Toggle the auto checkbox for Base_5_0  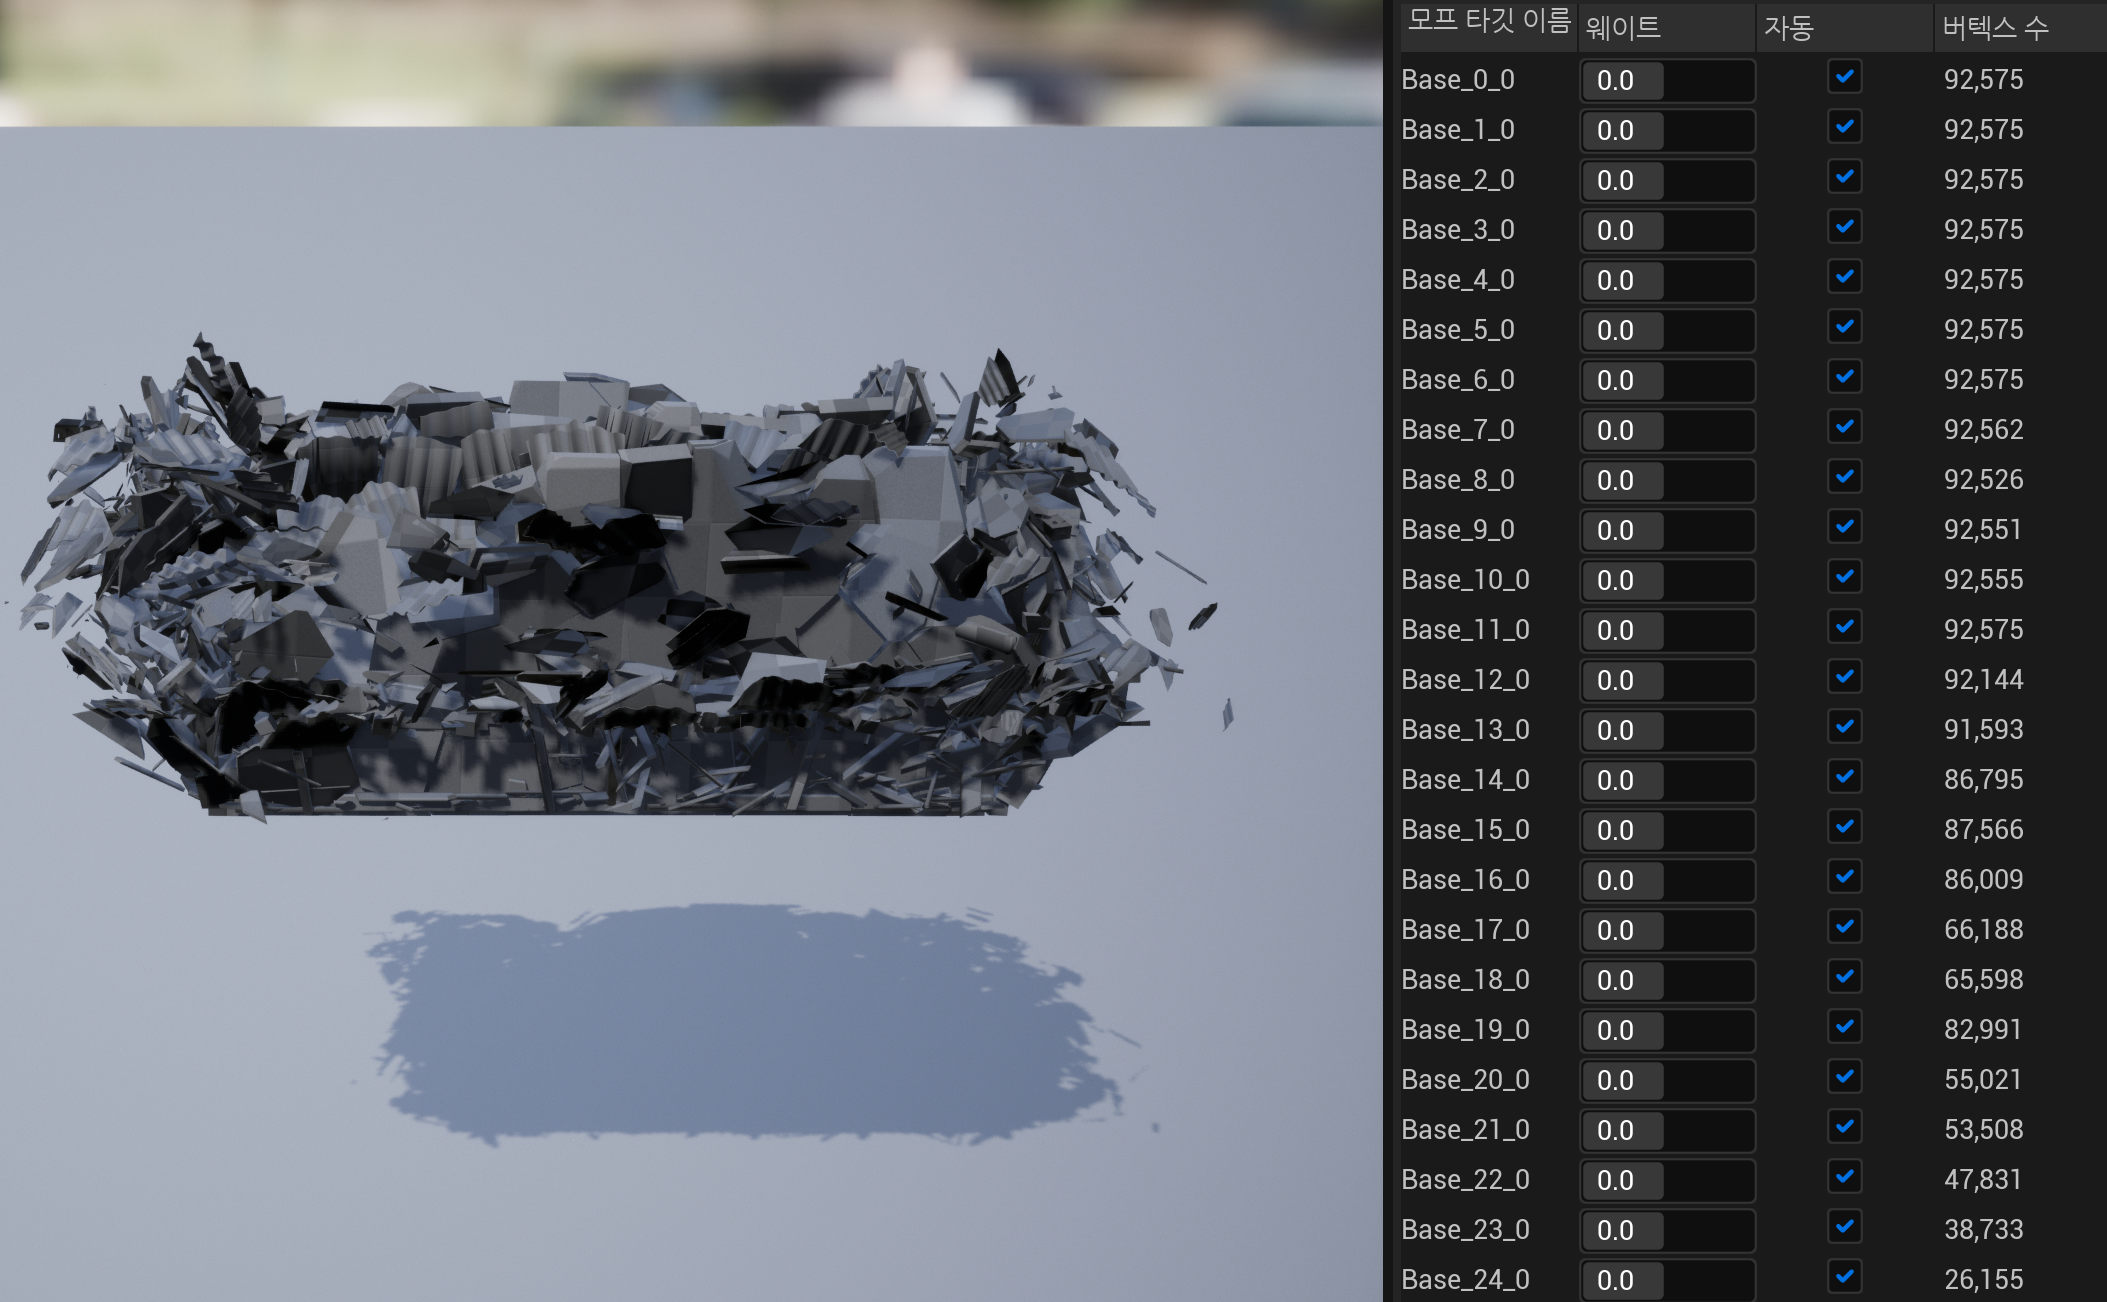pos(1844,327)
